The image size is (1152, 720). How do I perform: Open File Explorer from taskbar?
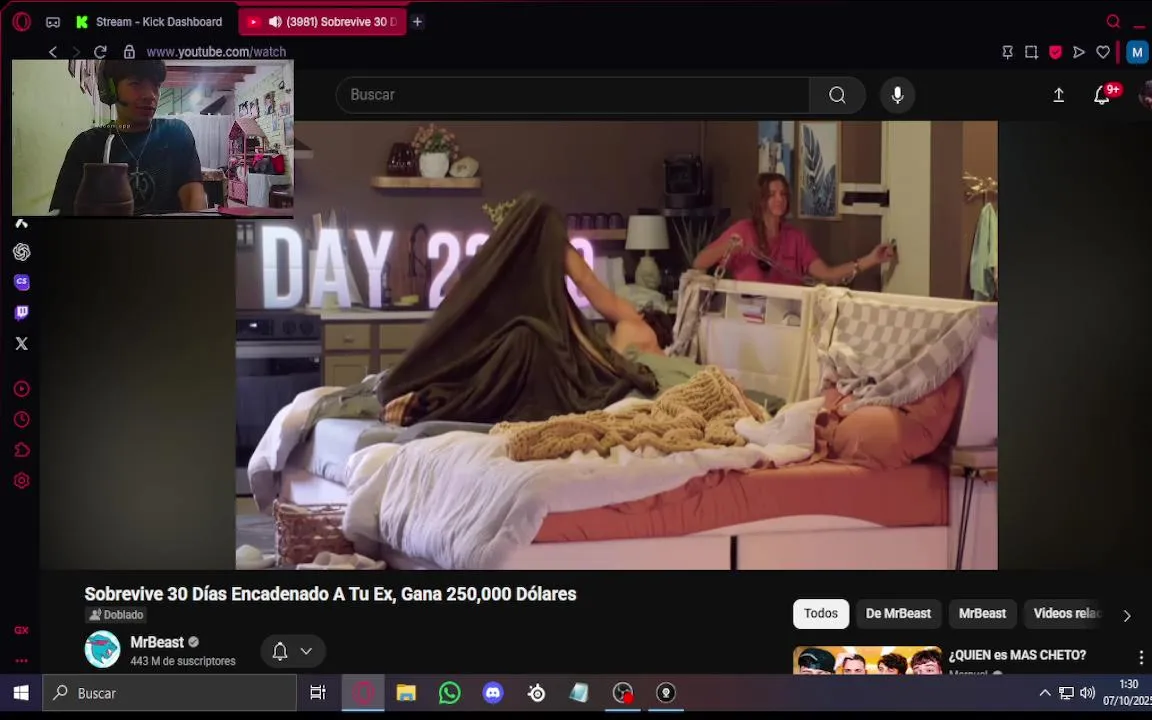coord(406,693)
